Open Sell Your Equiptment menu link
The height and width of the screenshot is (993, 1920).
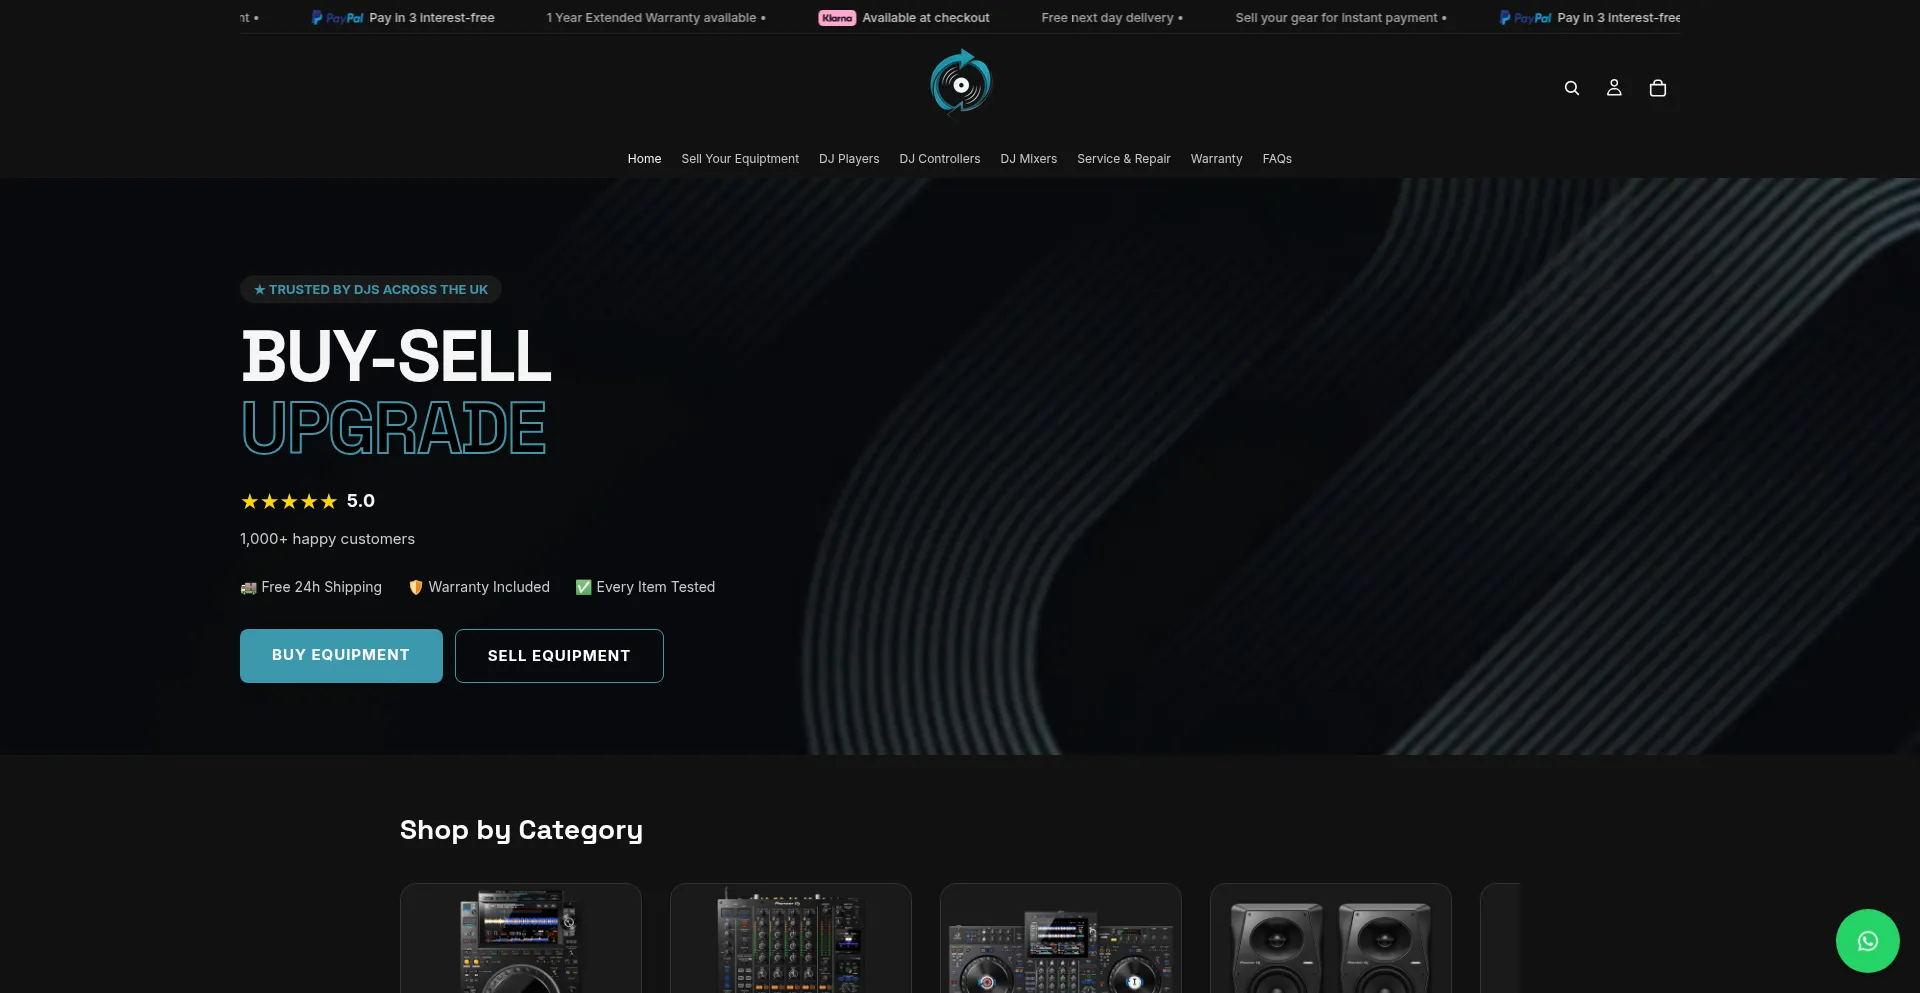[740, 159]
